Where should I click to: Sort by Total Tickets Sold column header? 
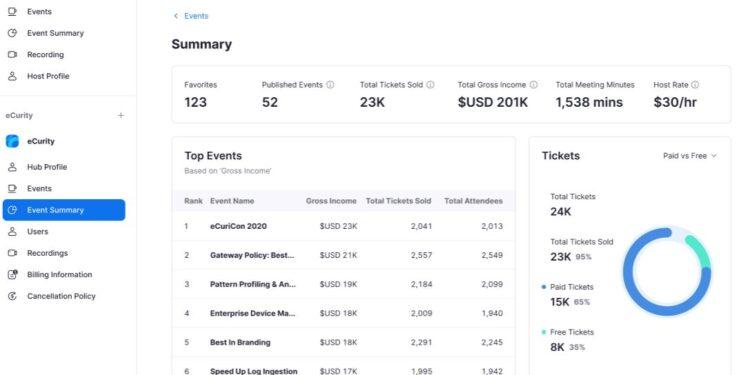coord(398,201)
